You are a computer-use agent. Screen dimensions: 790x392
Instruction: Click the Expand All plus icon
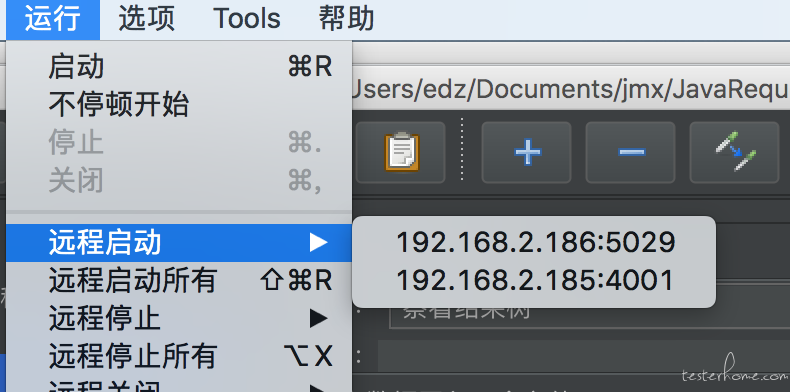(x=527, y=152)
